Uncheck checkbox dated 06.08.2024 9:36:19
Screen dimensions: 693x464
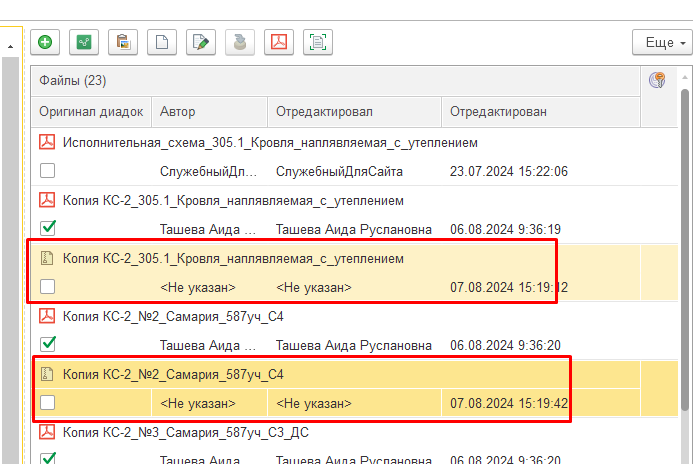tap(47, 229)
